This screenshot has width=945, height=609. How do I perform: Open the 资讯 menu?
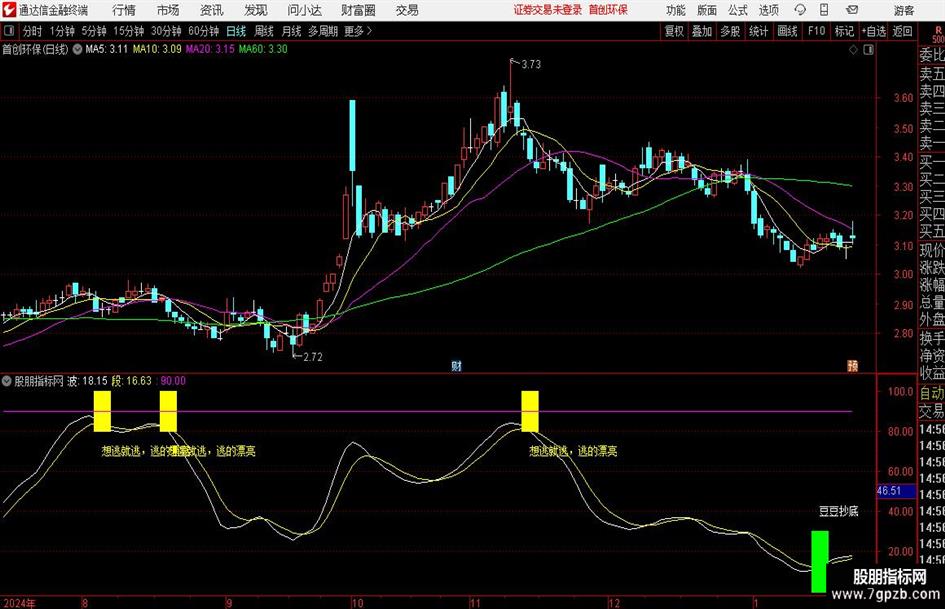pyautogui.click(x=212, y=10)
